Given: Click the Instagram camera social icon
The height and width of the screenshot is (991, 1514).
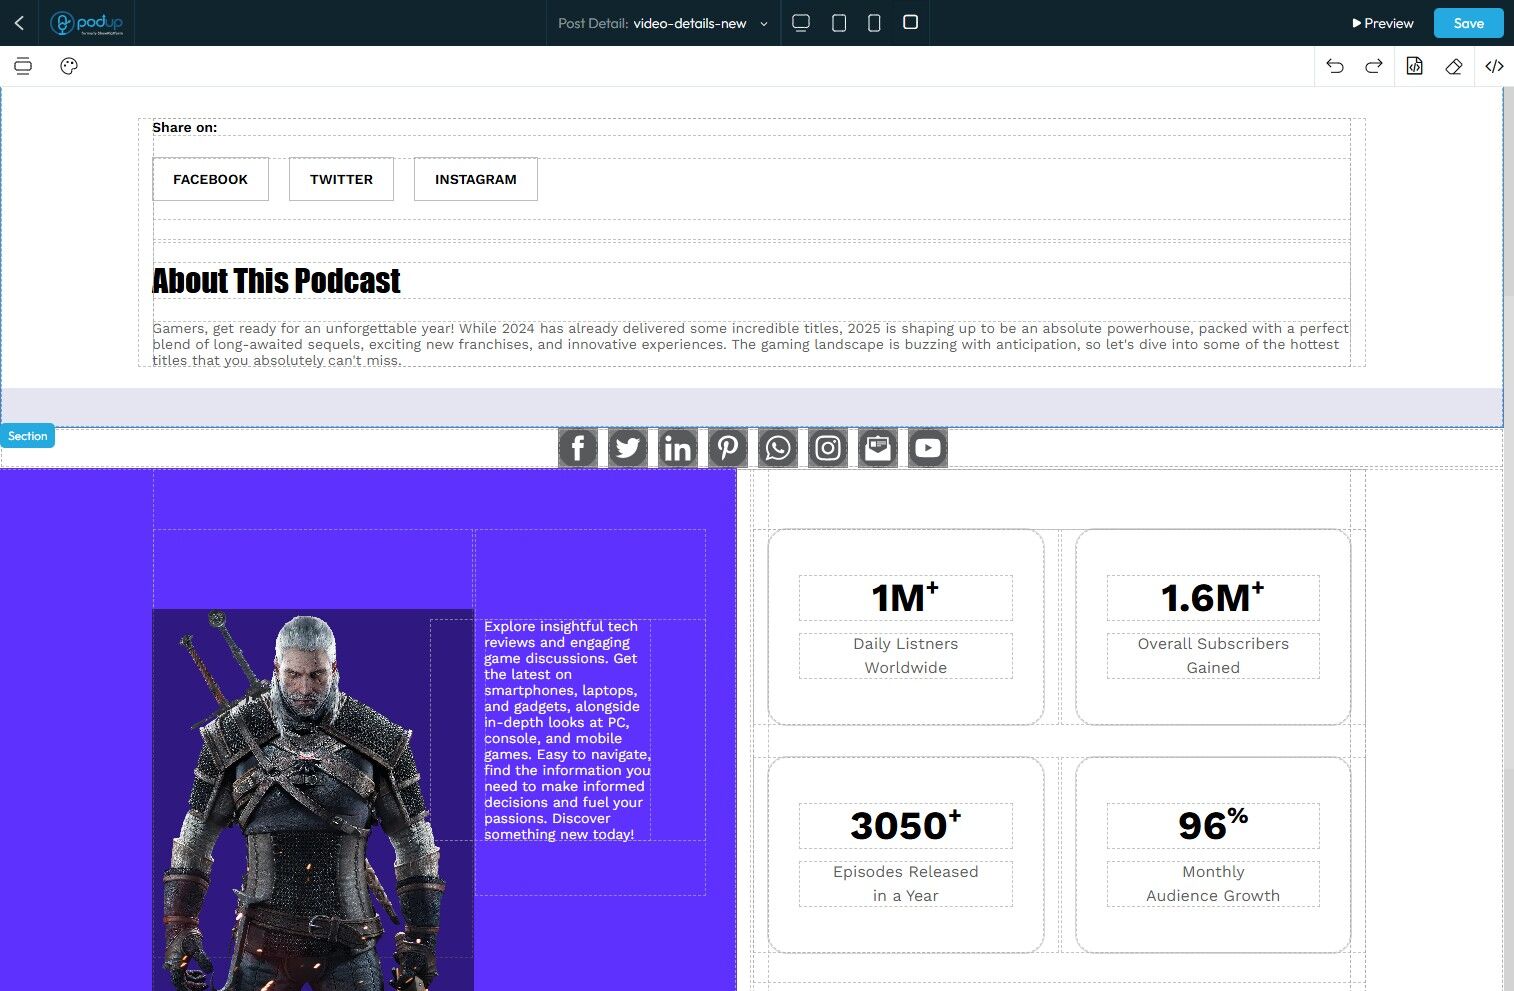Looking at the screenshot, I should (x=828, y=448).
